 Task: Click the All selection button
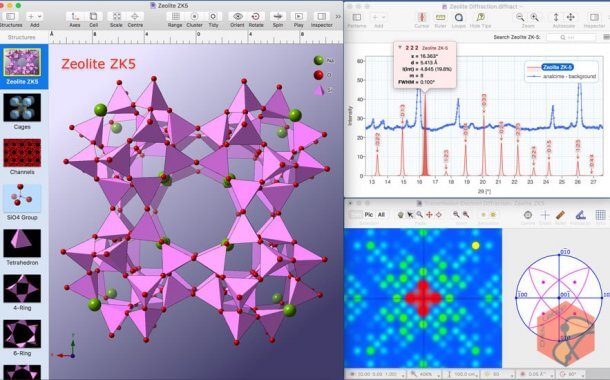click(381, 214)
